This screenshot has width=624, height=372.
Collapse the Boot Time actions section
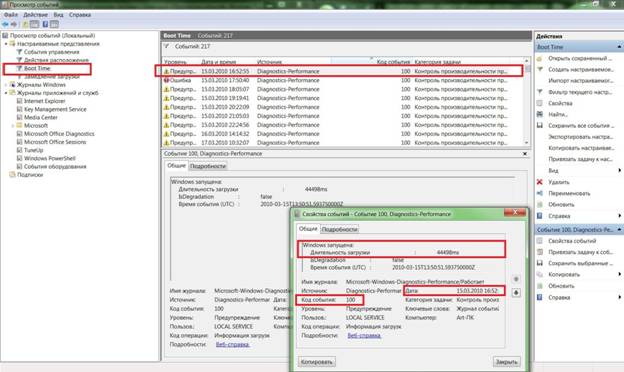tap(619, 47)
